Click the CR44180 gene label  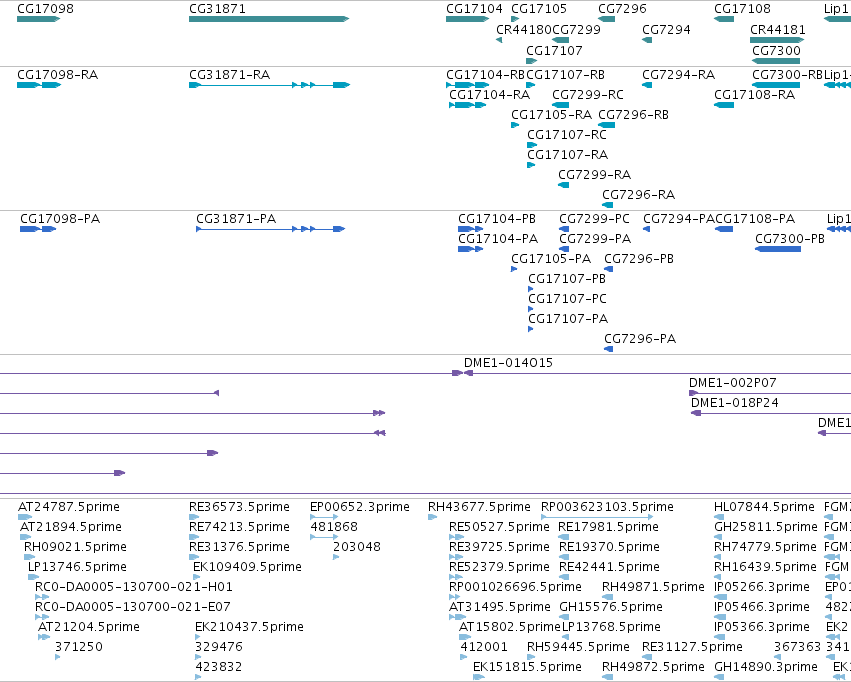pos(524,29)
